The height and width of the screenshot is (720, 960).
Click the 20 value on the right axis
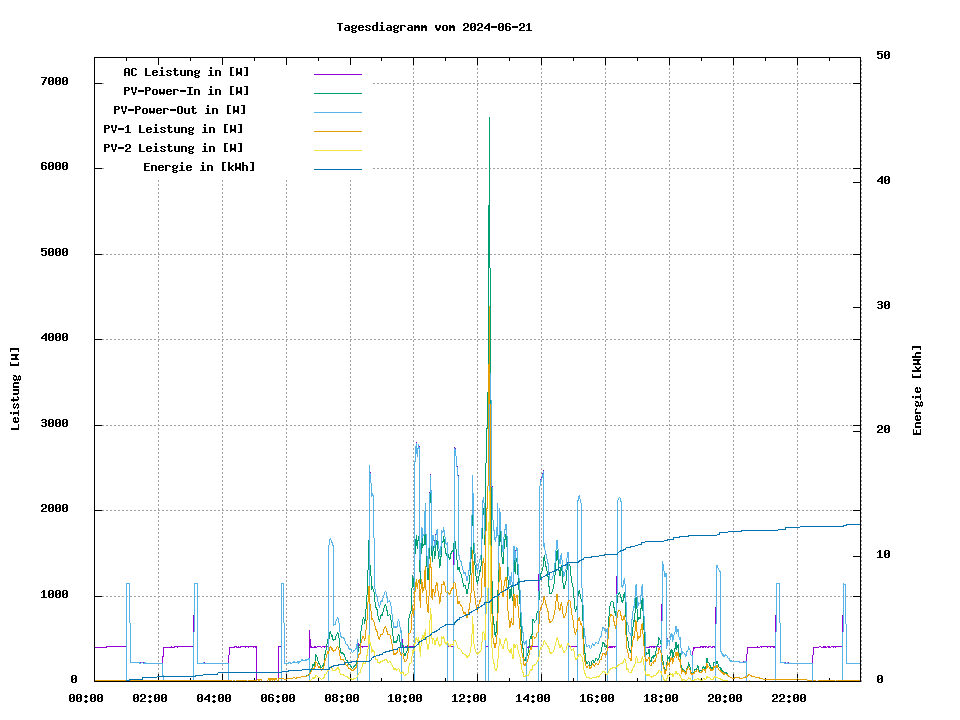pyautogui.click(x=883, y=430)
